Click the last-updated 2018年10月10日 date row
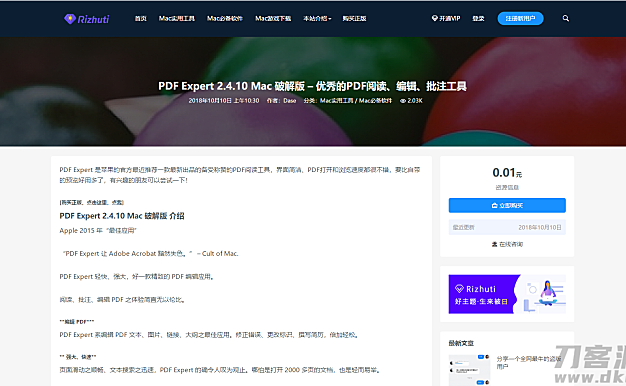626x386 pixels. [x=507, y=228]
